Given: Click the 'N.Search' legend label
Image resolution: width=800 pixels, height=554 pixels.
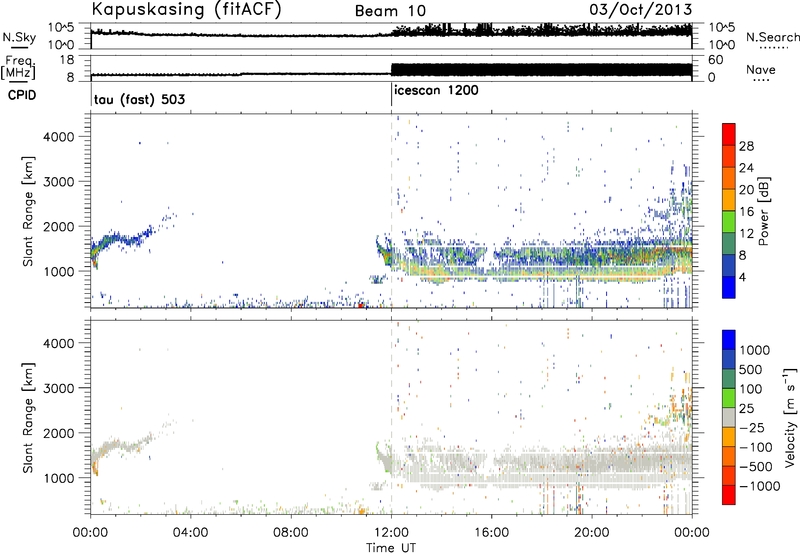Looking at the screenshot, I should (772, 37).
